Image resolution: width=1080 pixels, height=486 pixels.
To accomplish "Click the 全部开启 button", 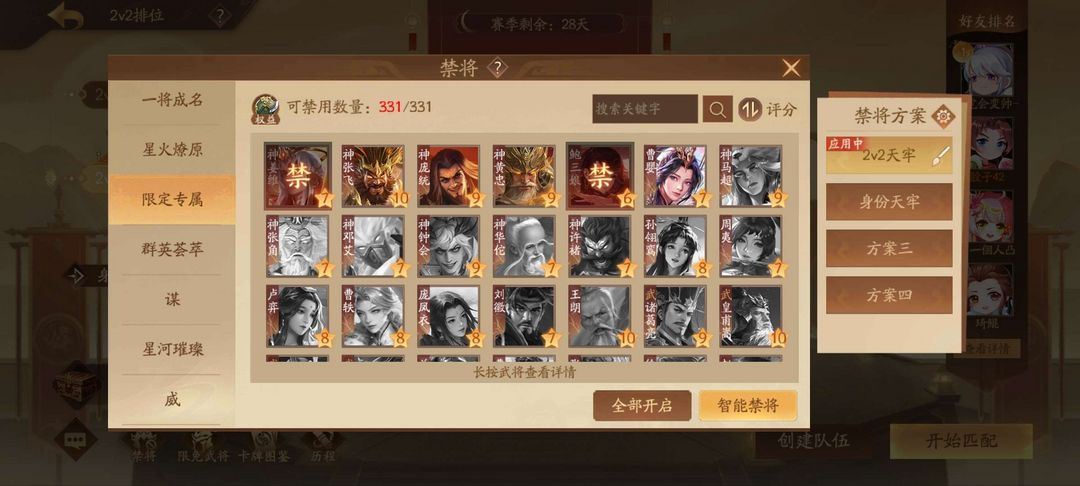I will [642, 405].
